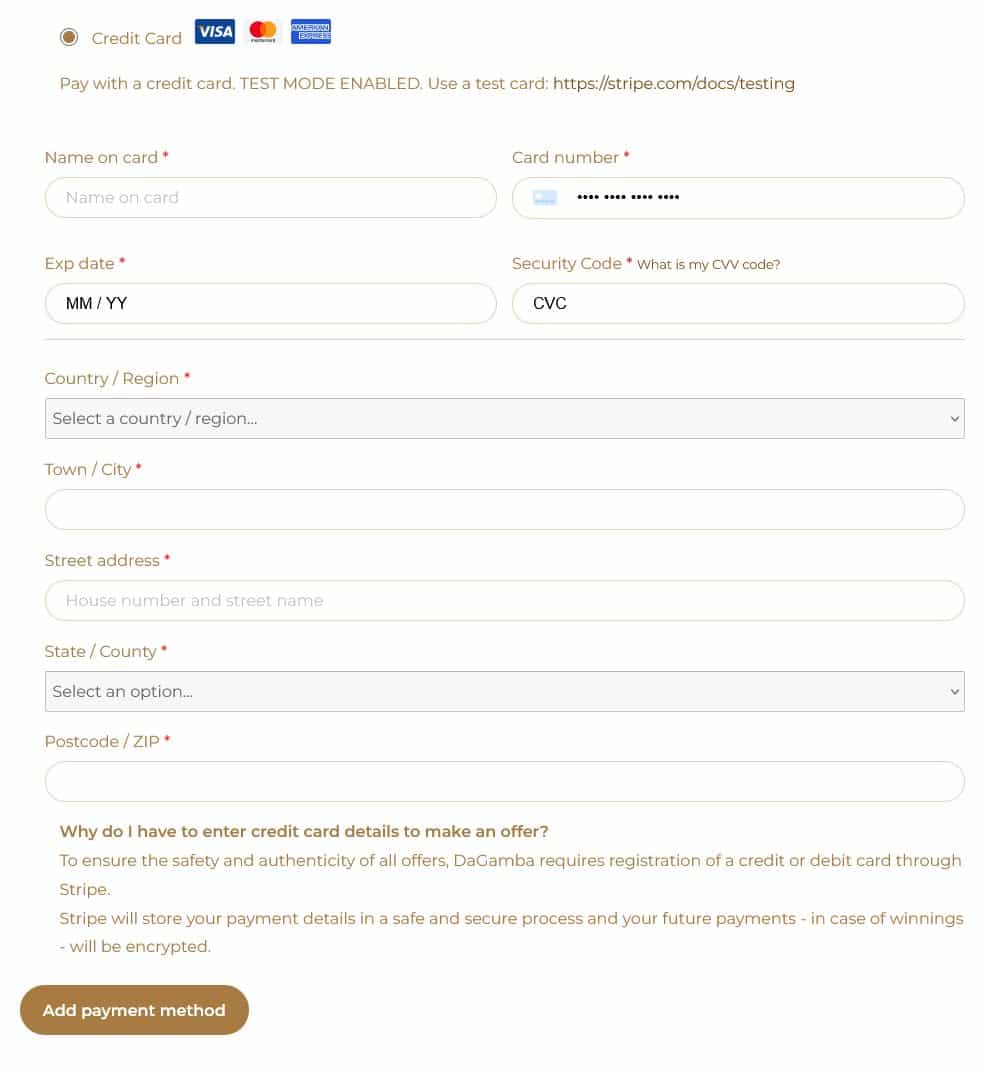This screenshot has width=985, height=1070.
Task: Click the Credit Card label text
Action: click(x=137, y=38)
